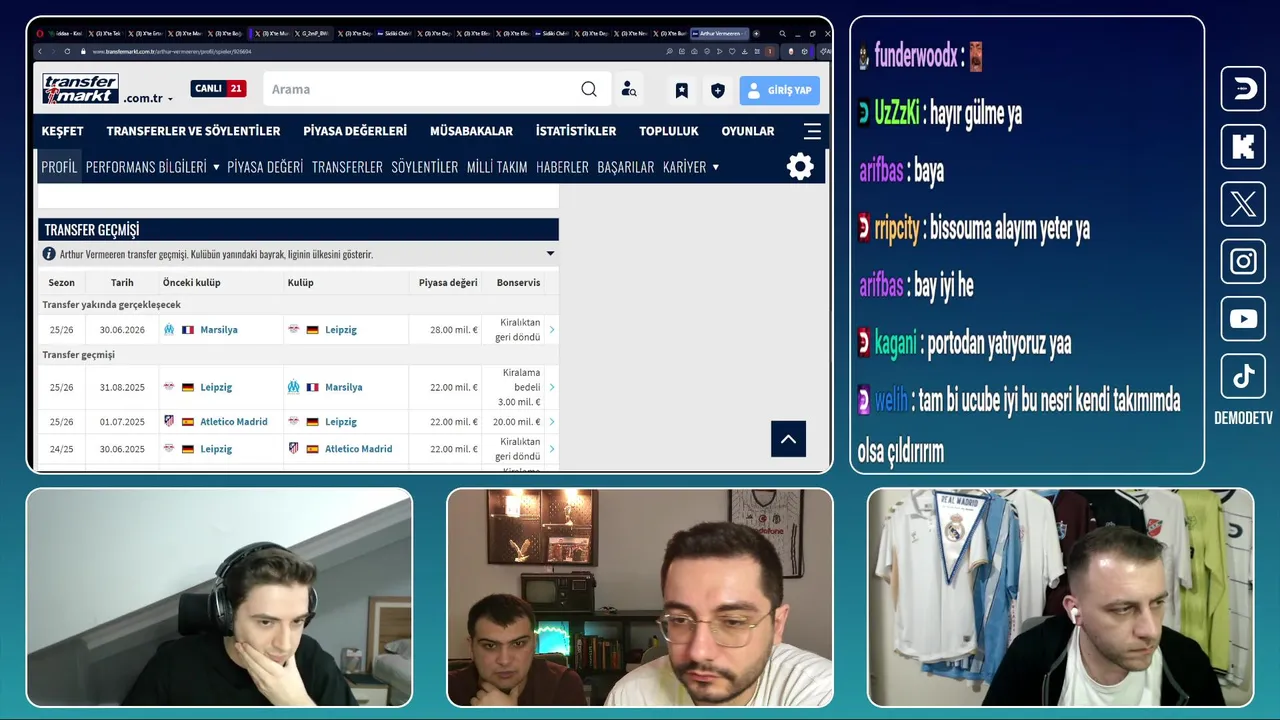The image size is (1280, 720).
Task: Open the İSTATİSTİKLER menu
Action: click(x=576, y=131)
